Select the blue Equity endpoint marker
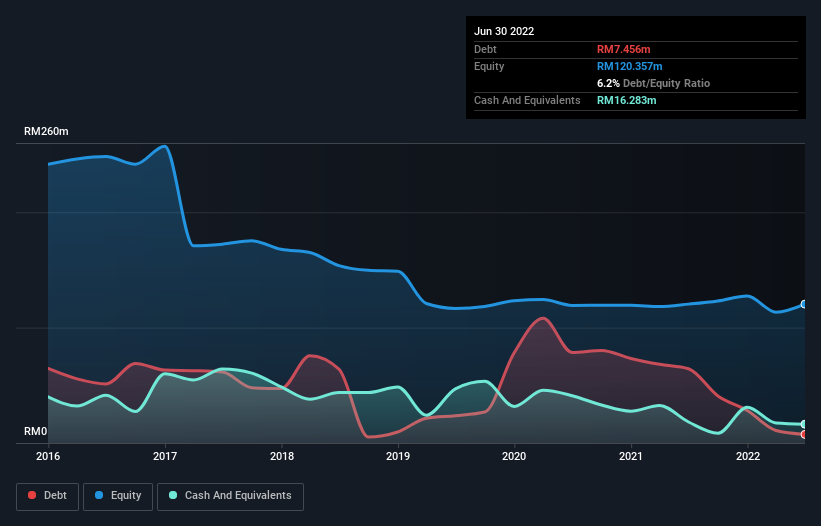The width and height of the screenshot is (821, 526). tap(804, 304)
